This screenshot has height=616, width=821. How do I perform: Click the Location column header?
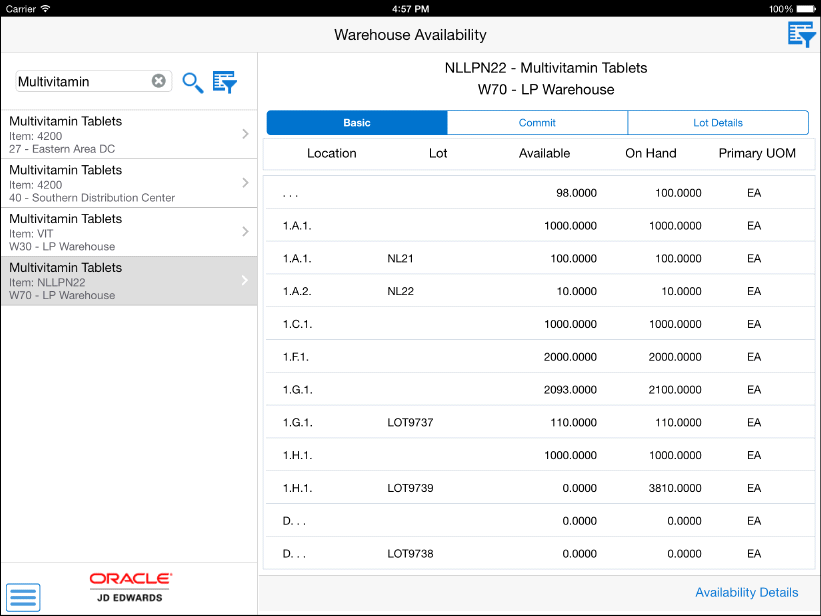(x=331, y=153)
